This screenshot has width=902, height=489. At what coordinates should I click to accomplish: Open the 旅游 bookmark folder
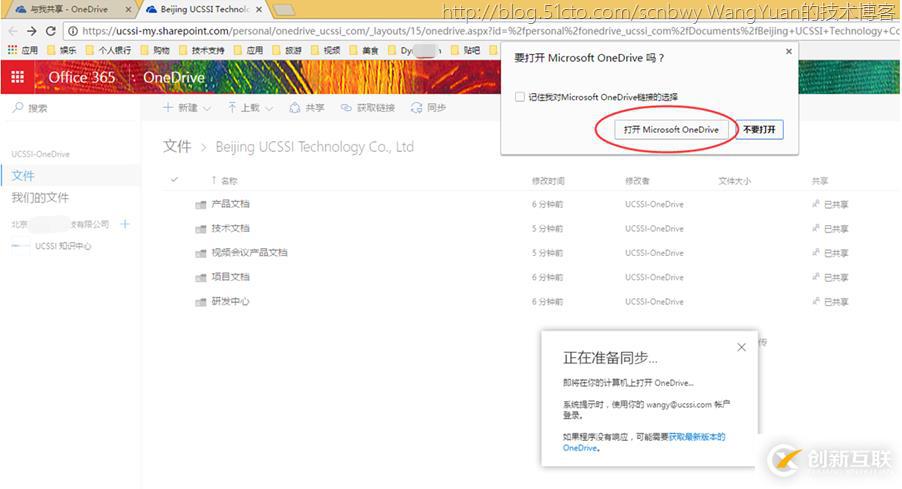tap(287, 51)
